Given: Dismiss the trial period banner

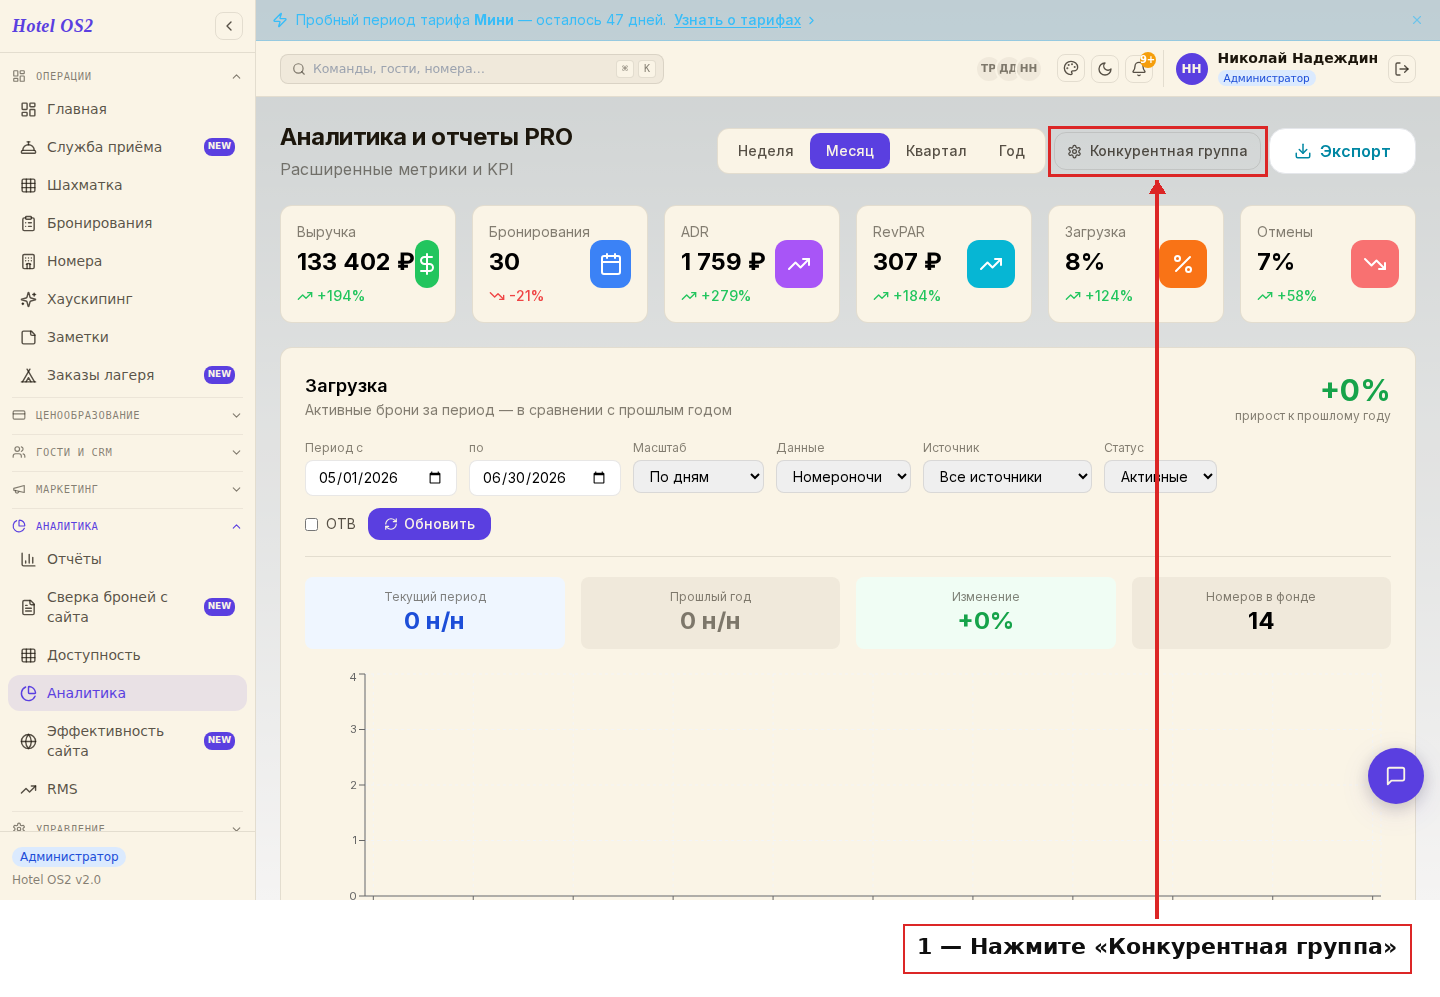Looking at the screenshot, I should click(x=1417, y=20).
